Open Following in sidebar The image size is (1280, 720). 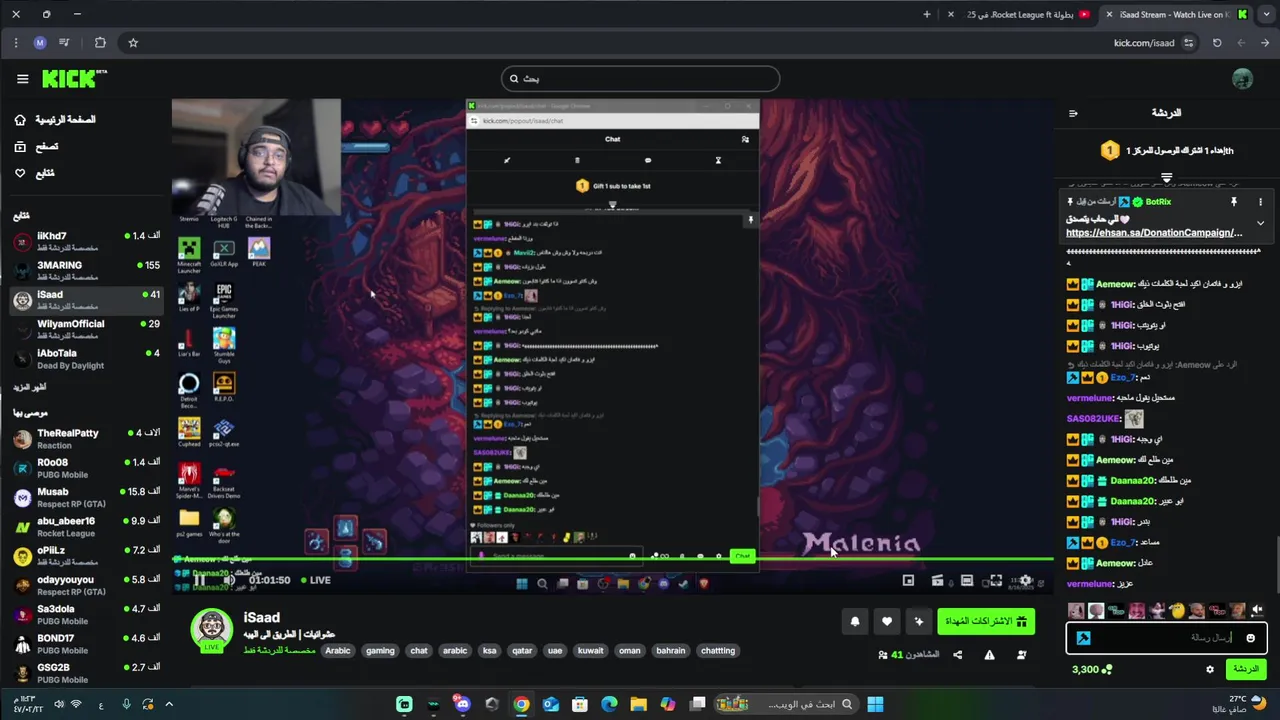35,174
